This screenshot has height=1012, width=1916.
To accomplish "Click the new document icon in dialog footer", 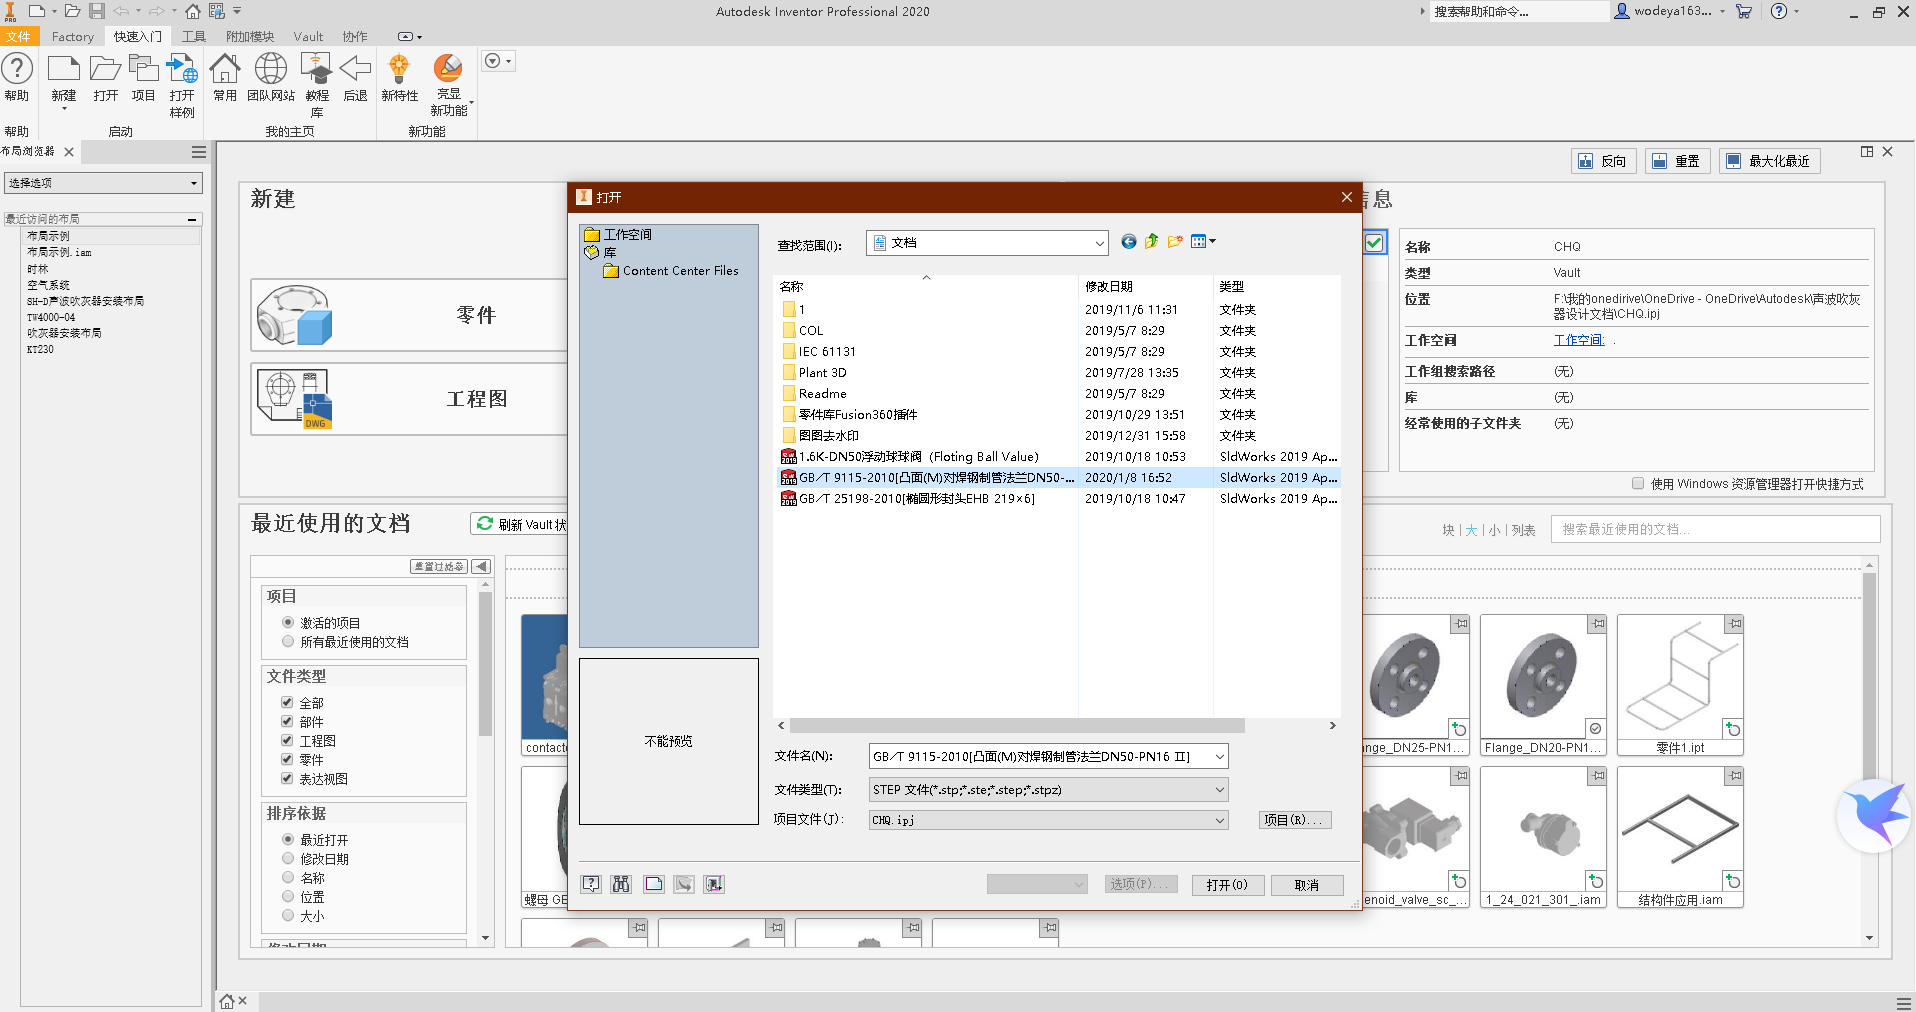I will click(653, 884).
